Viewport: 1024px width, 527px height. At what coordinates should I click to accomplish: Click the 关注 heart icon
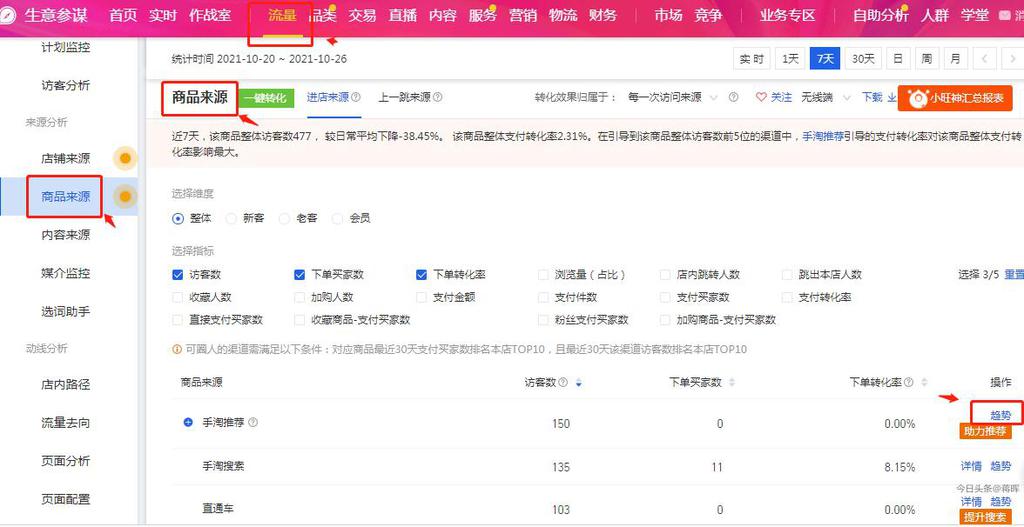pyautogui.click(x=761, y=97)
